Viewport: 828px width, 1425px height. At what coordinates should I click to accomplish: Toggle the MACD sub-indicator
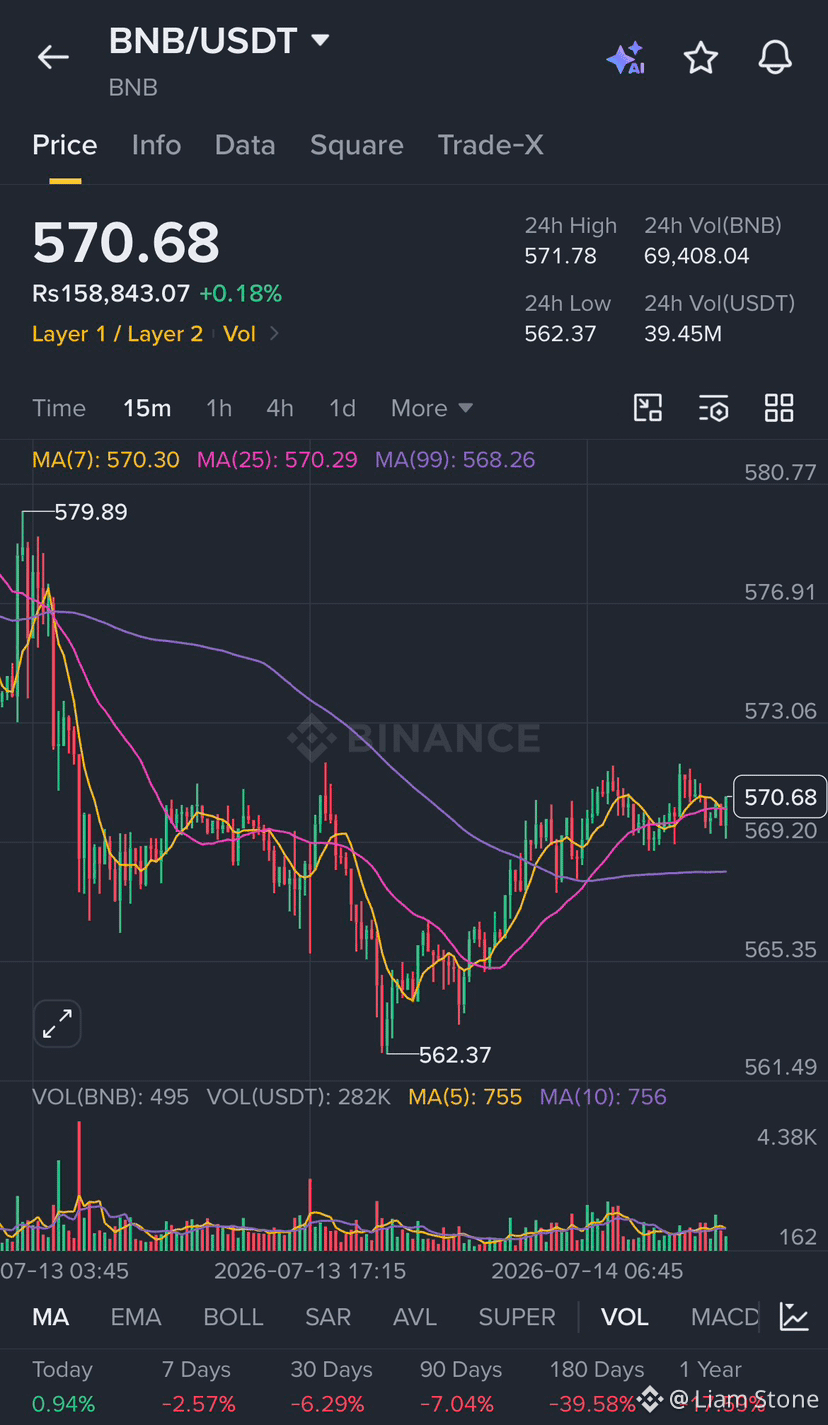click(x=725, y=1317)
